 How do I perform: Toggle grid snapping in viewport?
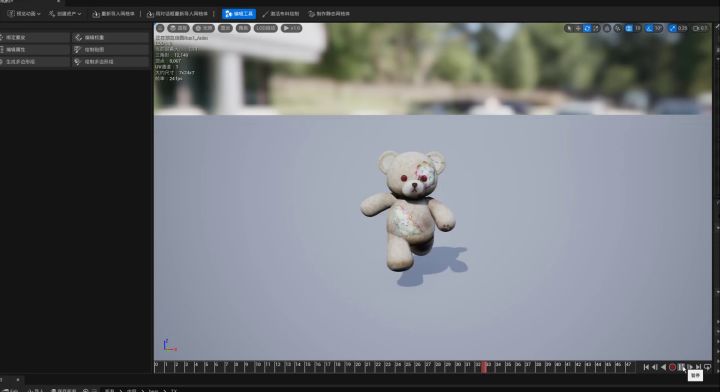coord(629,28)
